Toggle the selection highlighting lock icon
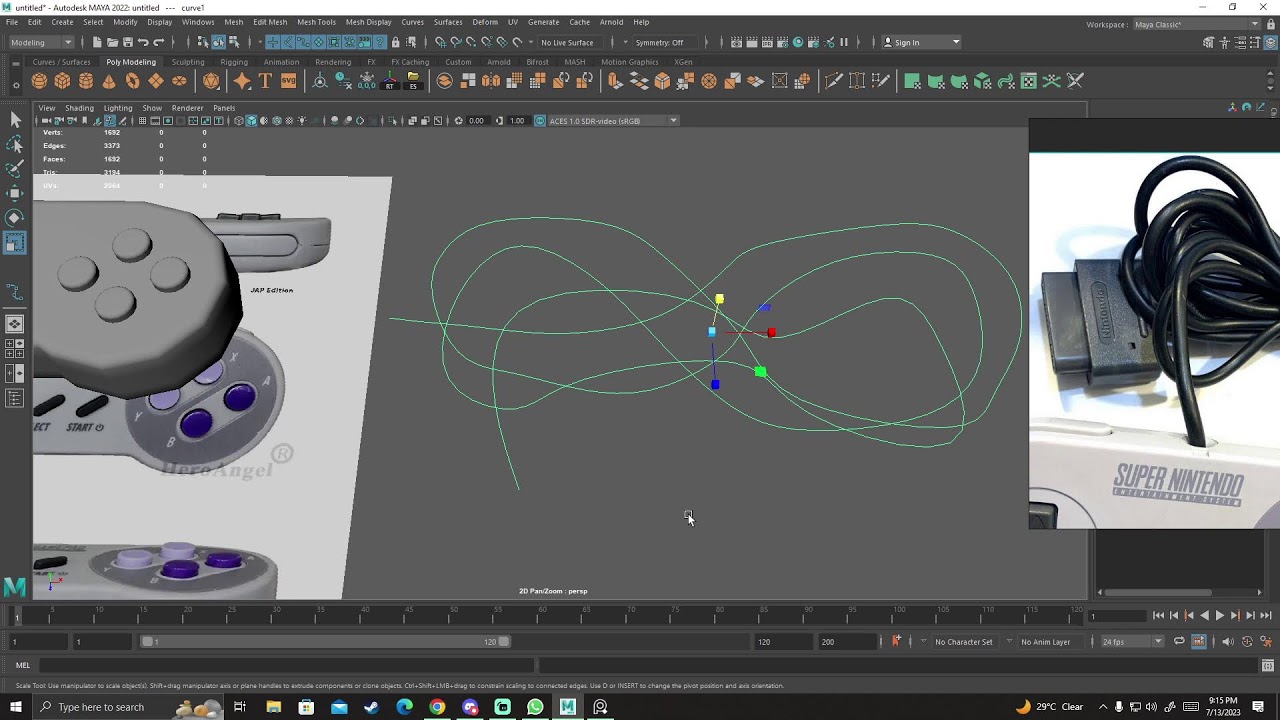This screenshot has width=1280, height=720. tap(395, 42)
